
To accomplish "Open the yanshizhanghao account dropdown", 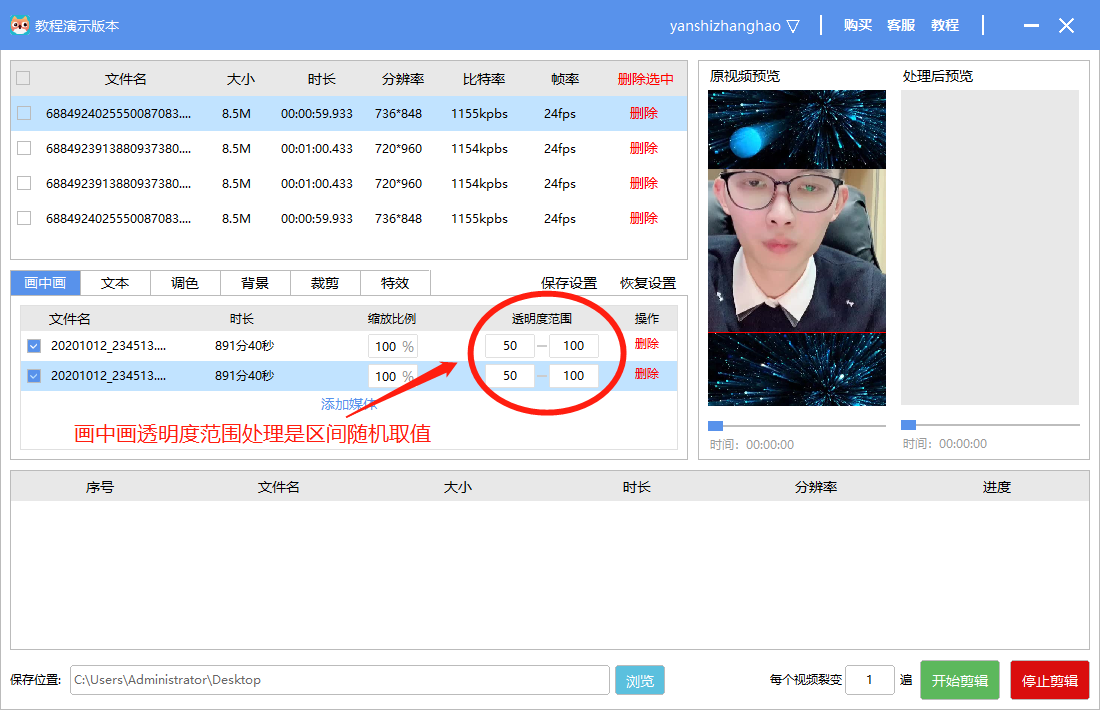I will tap(734, 26).
